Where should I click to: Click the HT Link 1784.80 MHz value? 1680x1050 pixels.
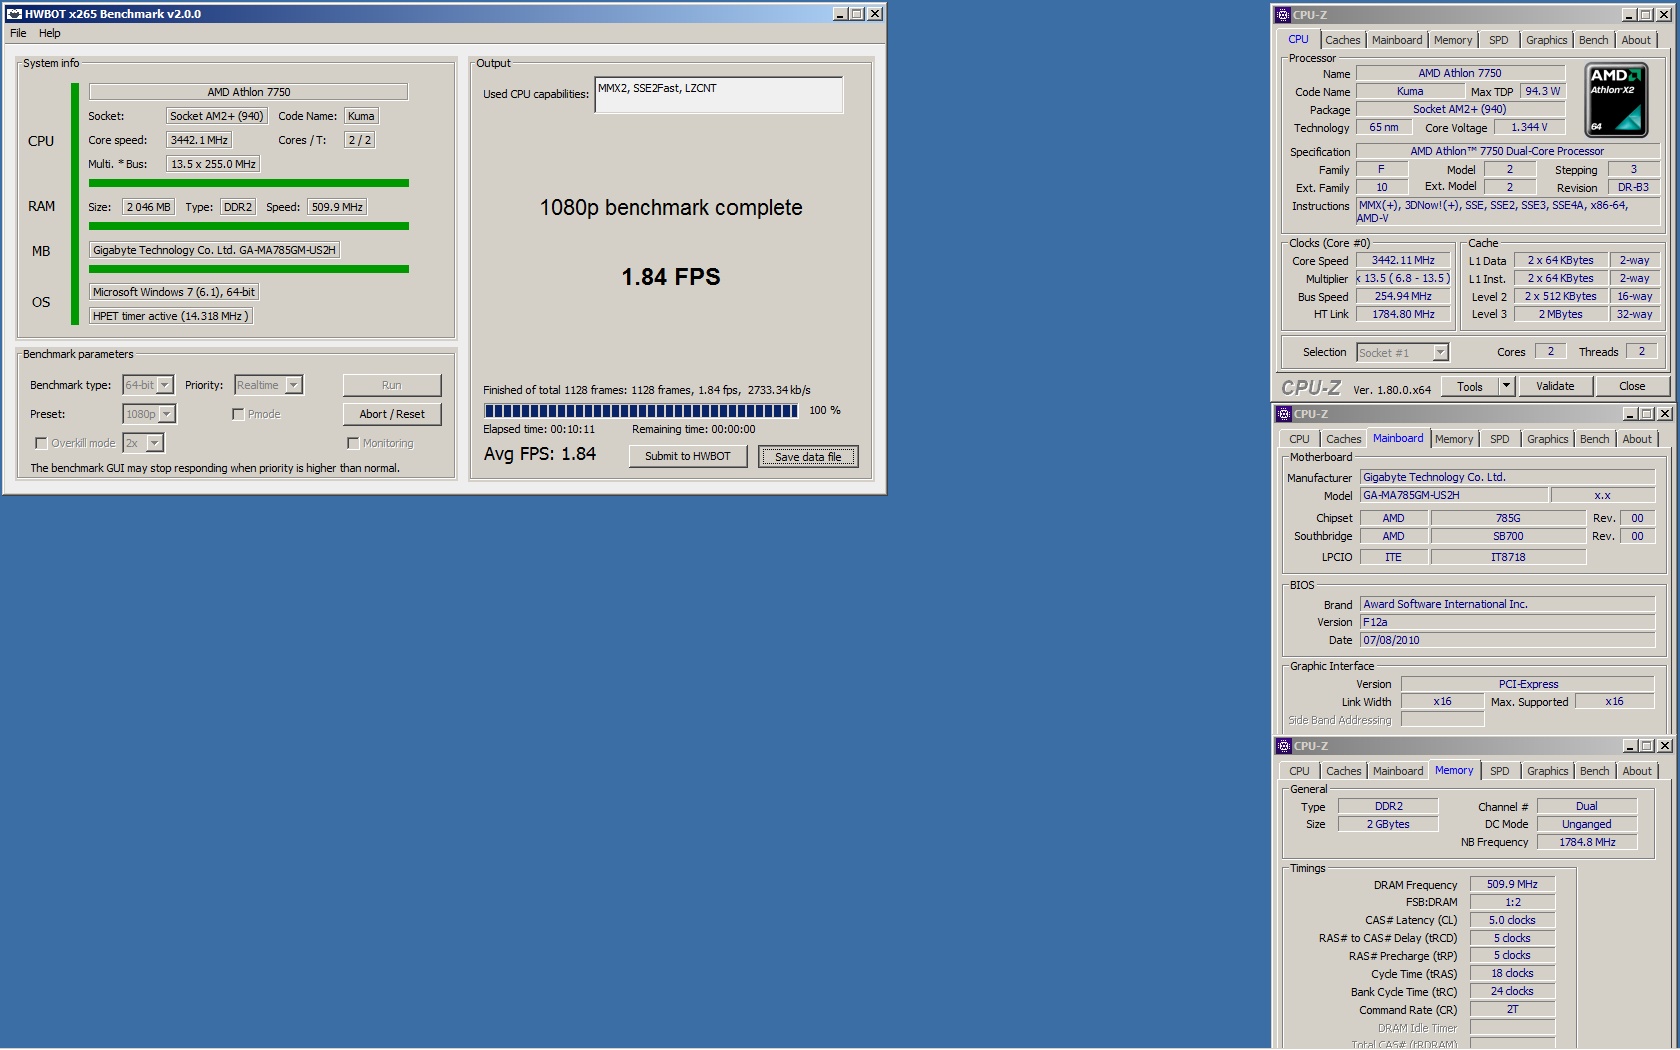(x=1402, y=314)
